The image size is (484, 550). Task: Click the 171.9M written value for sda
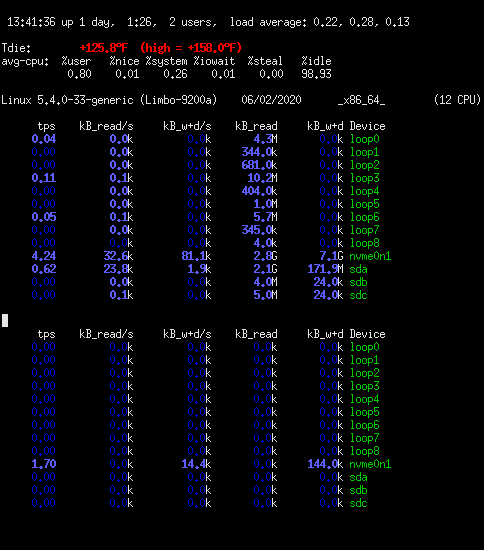tap(325, 269)
